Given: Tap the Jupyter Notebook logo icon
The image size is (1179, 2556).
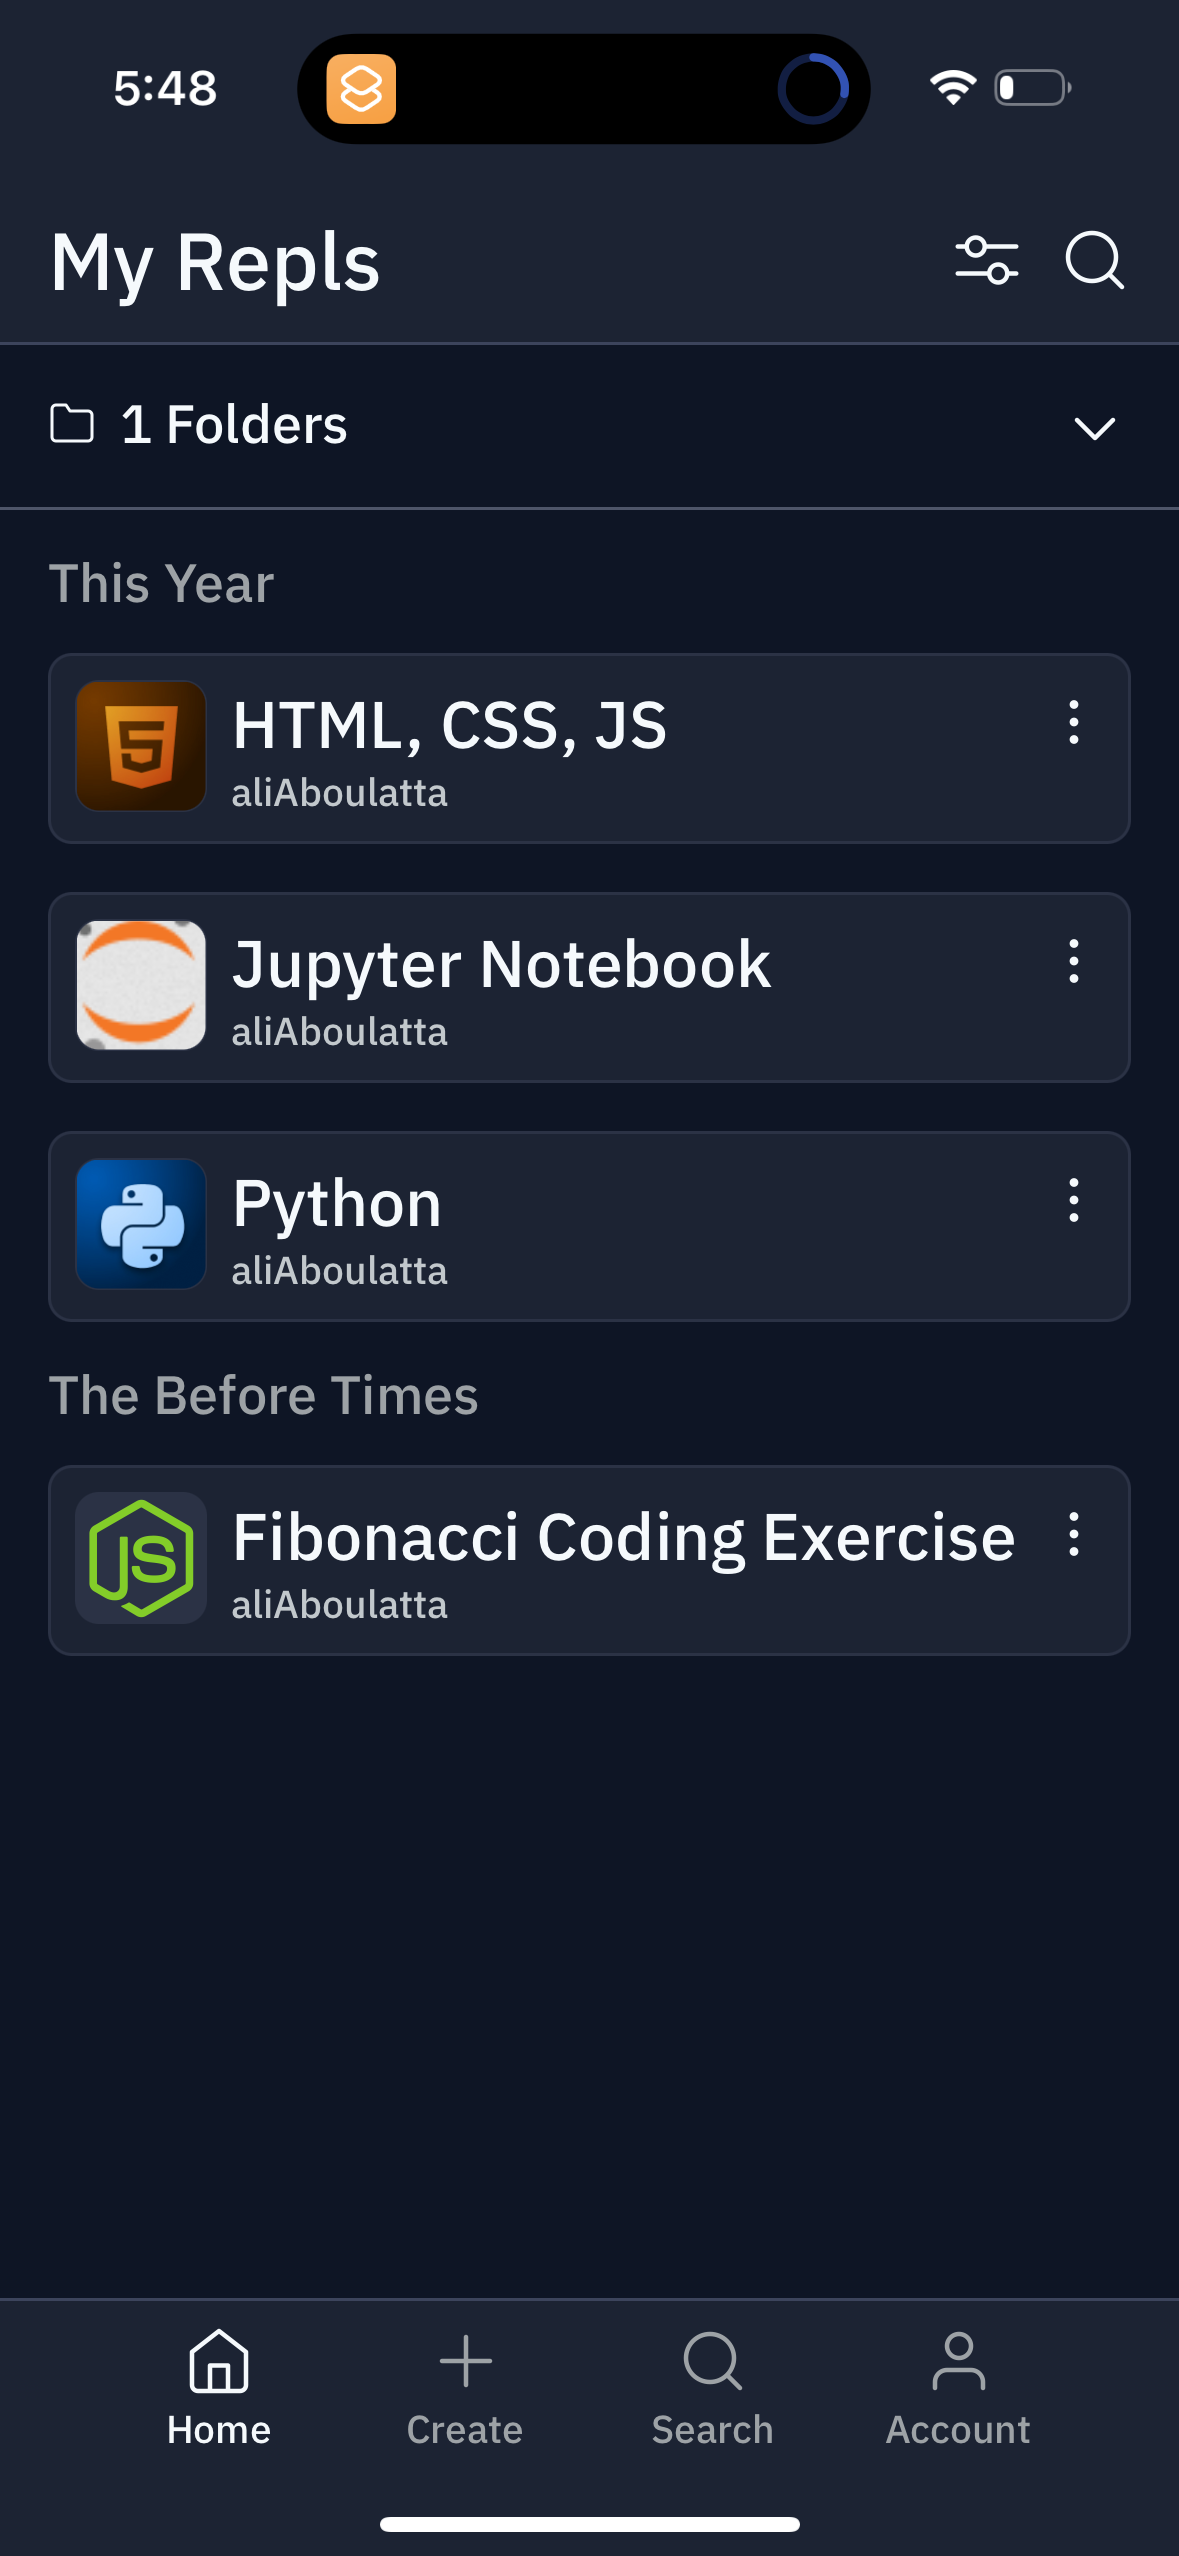Looking at the screenshot, I should [x=141, y=985].
